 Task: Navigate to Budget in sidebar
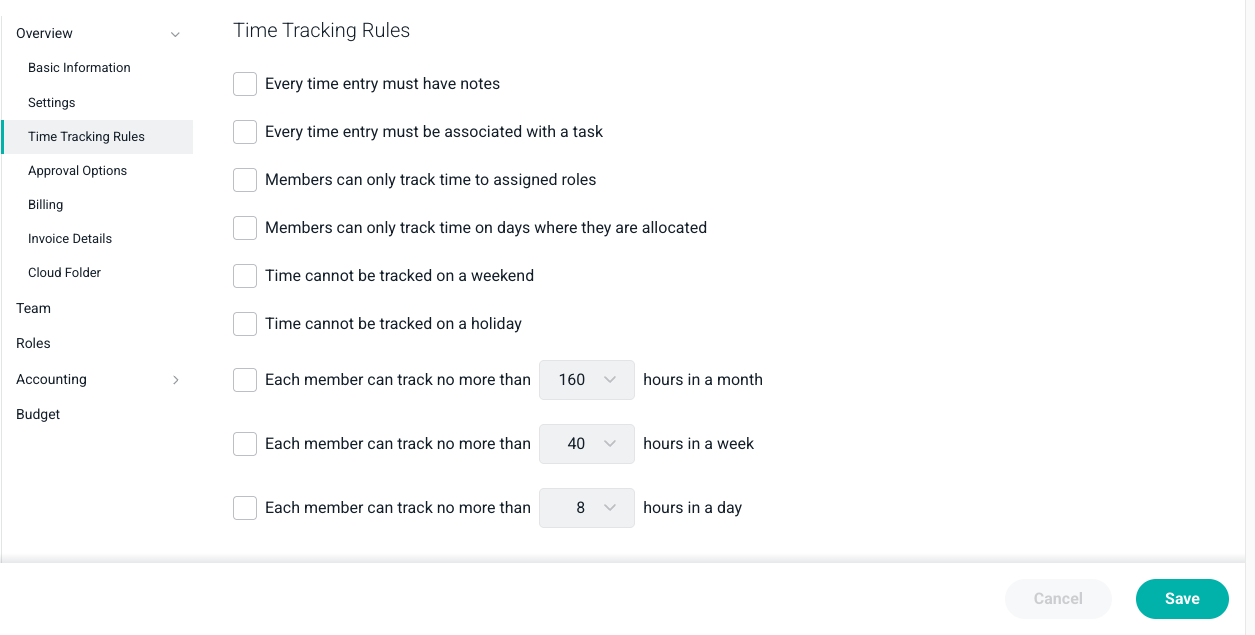point(38,415)
